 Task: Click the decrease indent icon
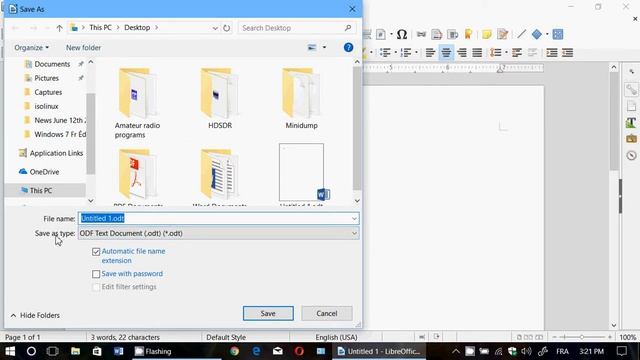click(567, 52)
